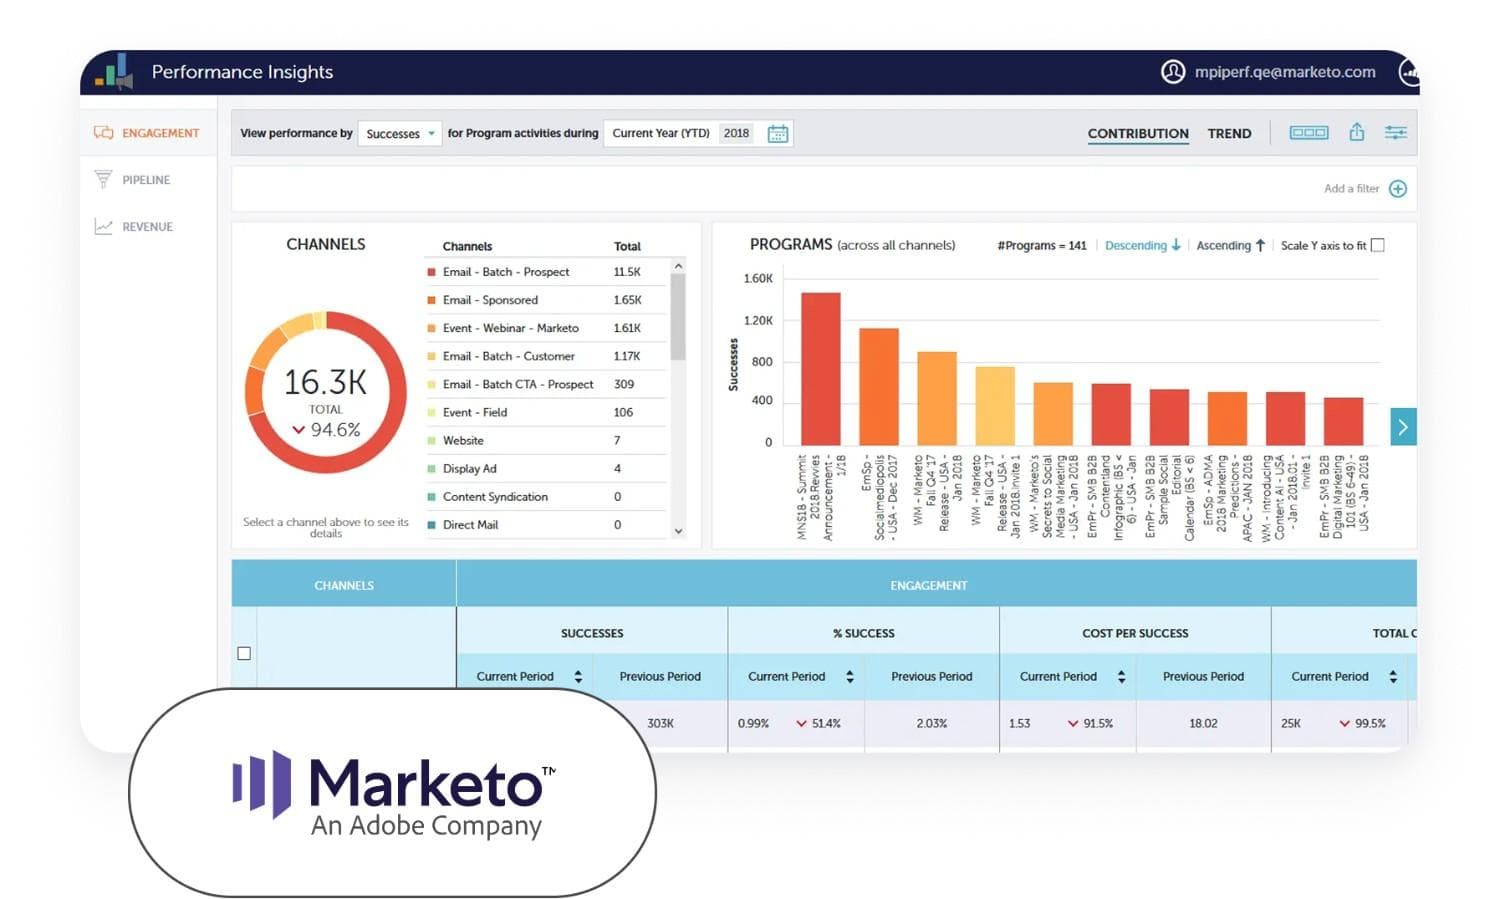Click the Add a filter plus icon

click(x=1398, y=189)
